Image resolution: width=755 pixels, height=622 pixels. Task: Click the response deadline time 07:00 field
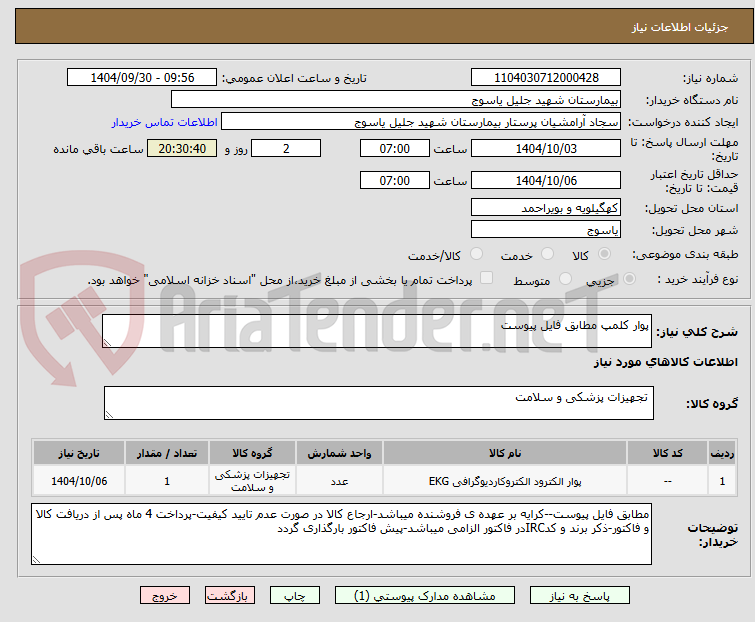pos(395,148)
